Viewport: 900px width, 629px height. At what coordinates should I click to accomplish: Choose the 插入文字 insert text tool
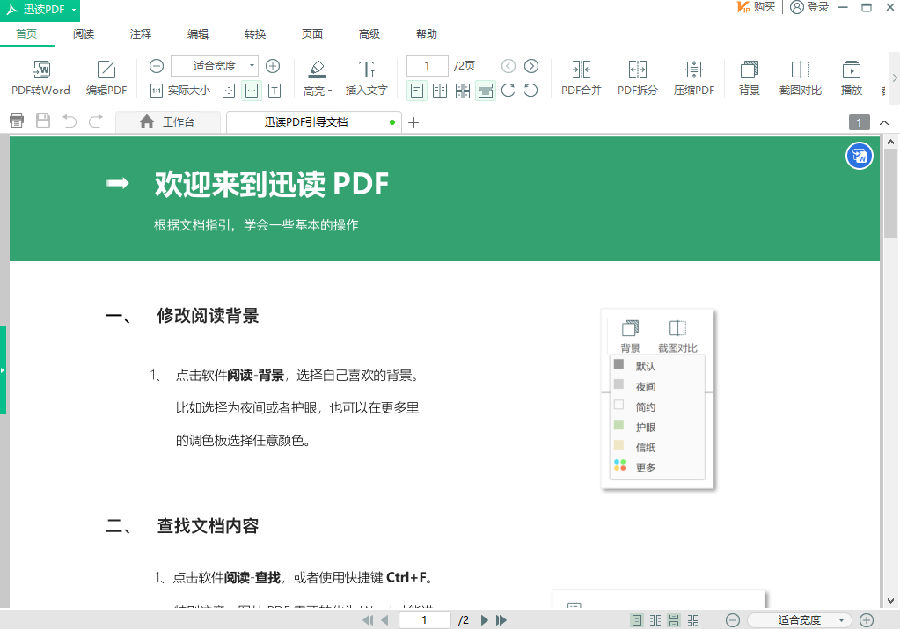366,79
